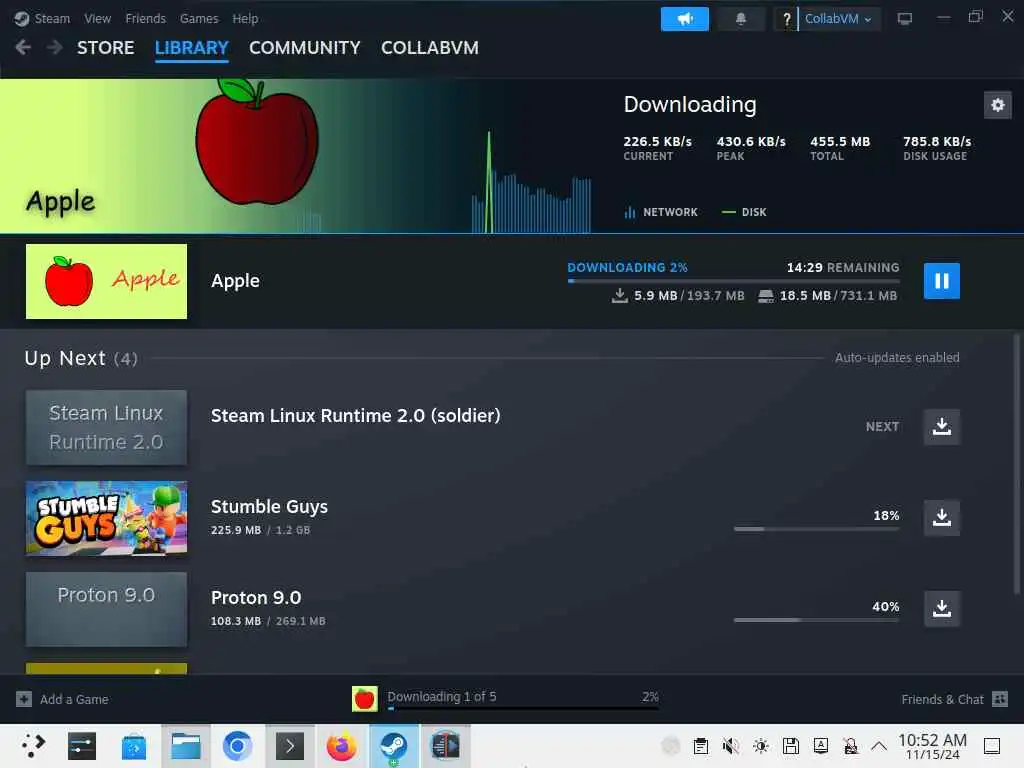Viewport: 1024px width, 768px height.
Task: Go to the LIBRARY tab
Action: pyautogui.click(x=191, y=48)
